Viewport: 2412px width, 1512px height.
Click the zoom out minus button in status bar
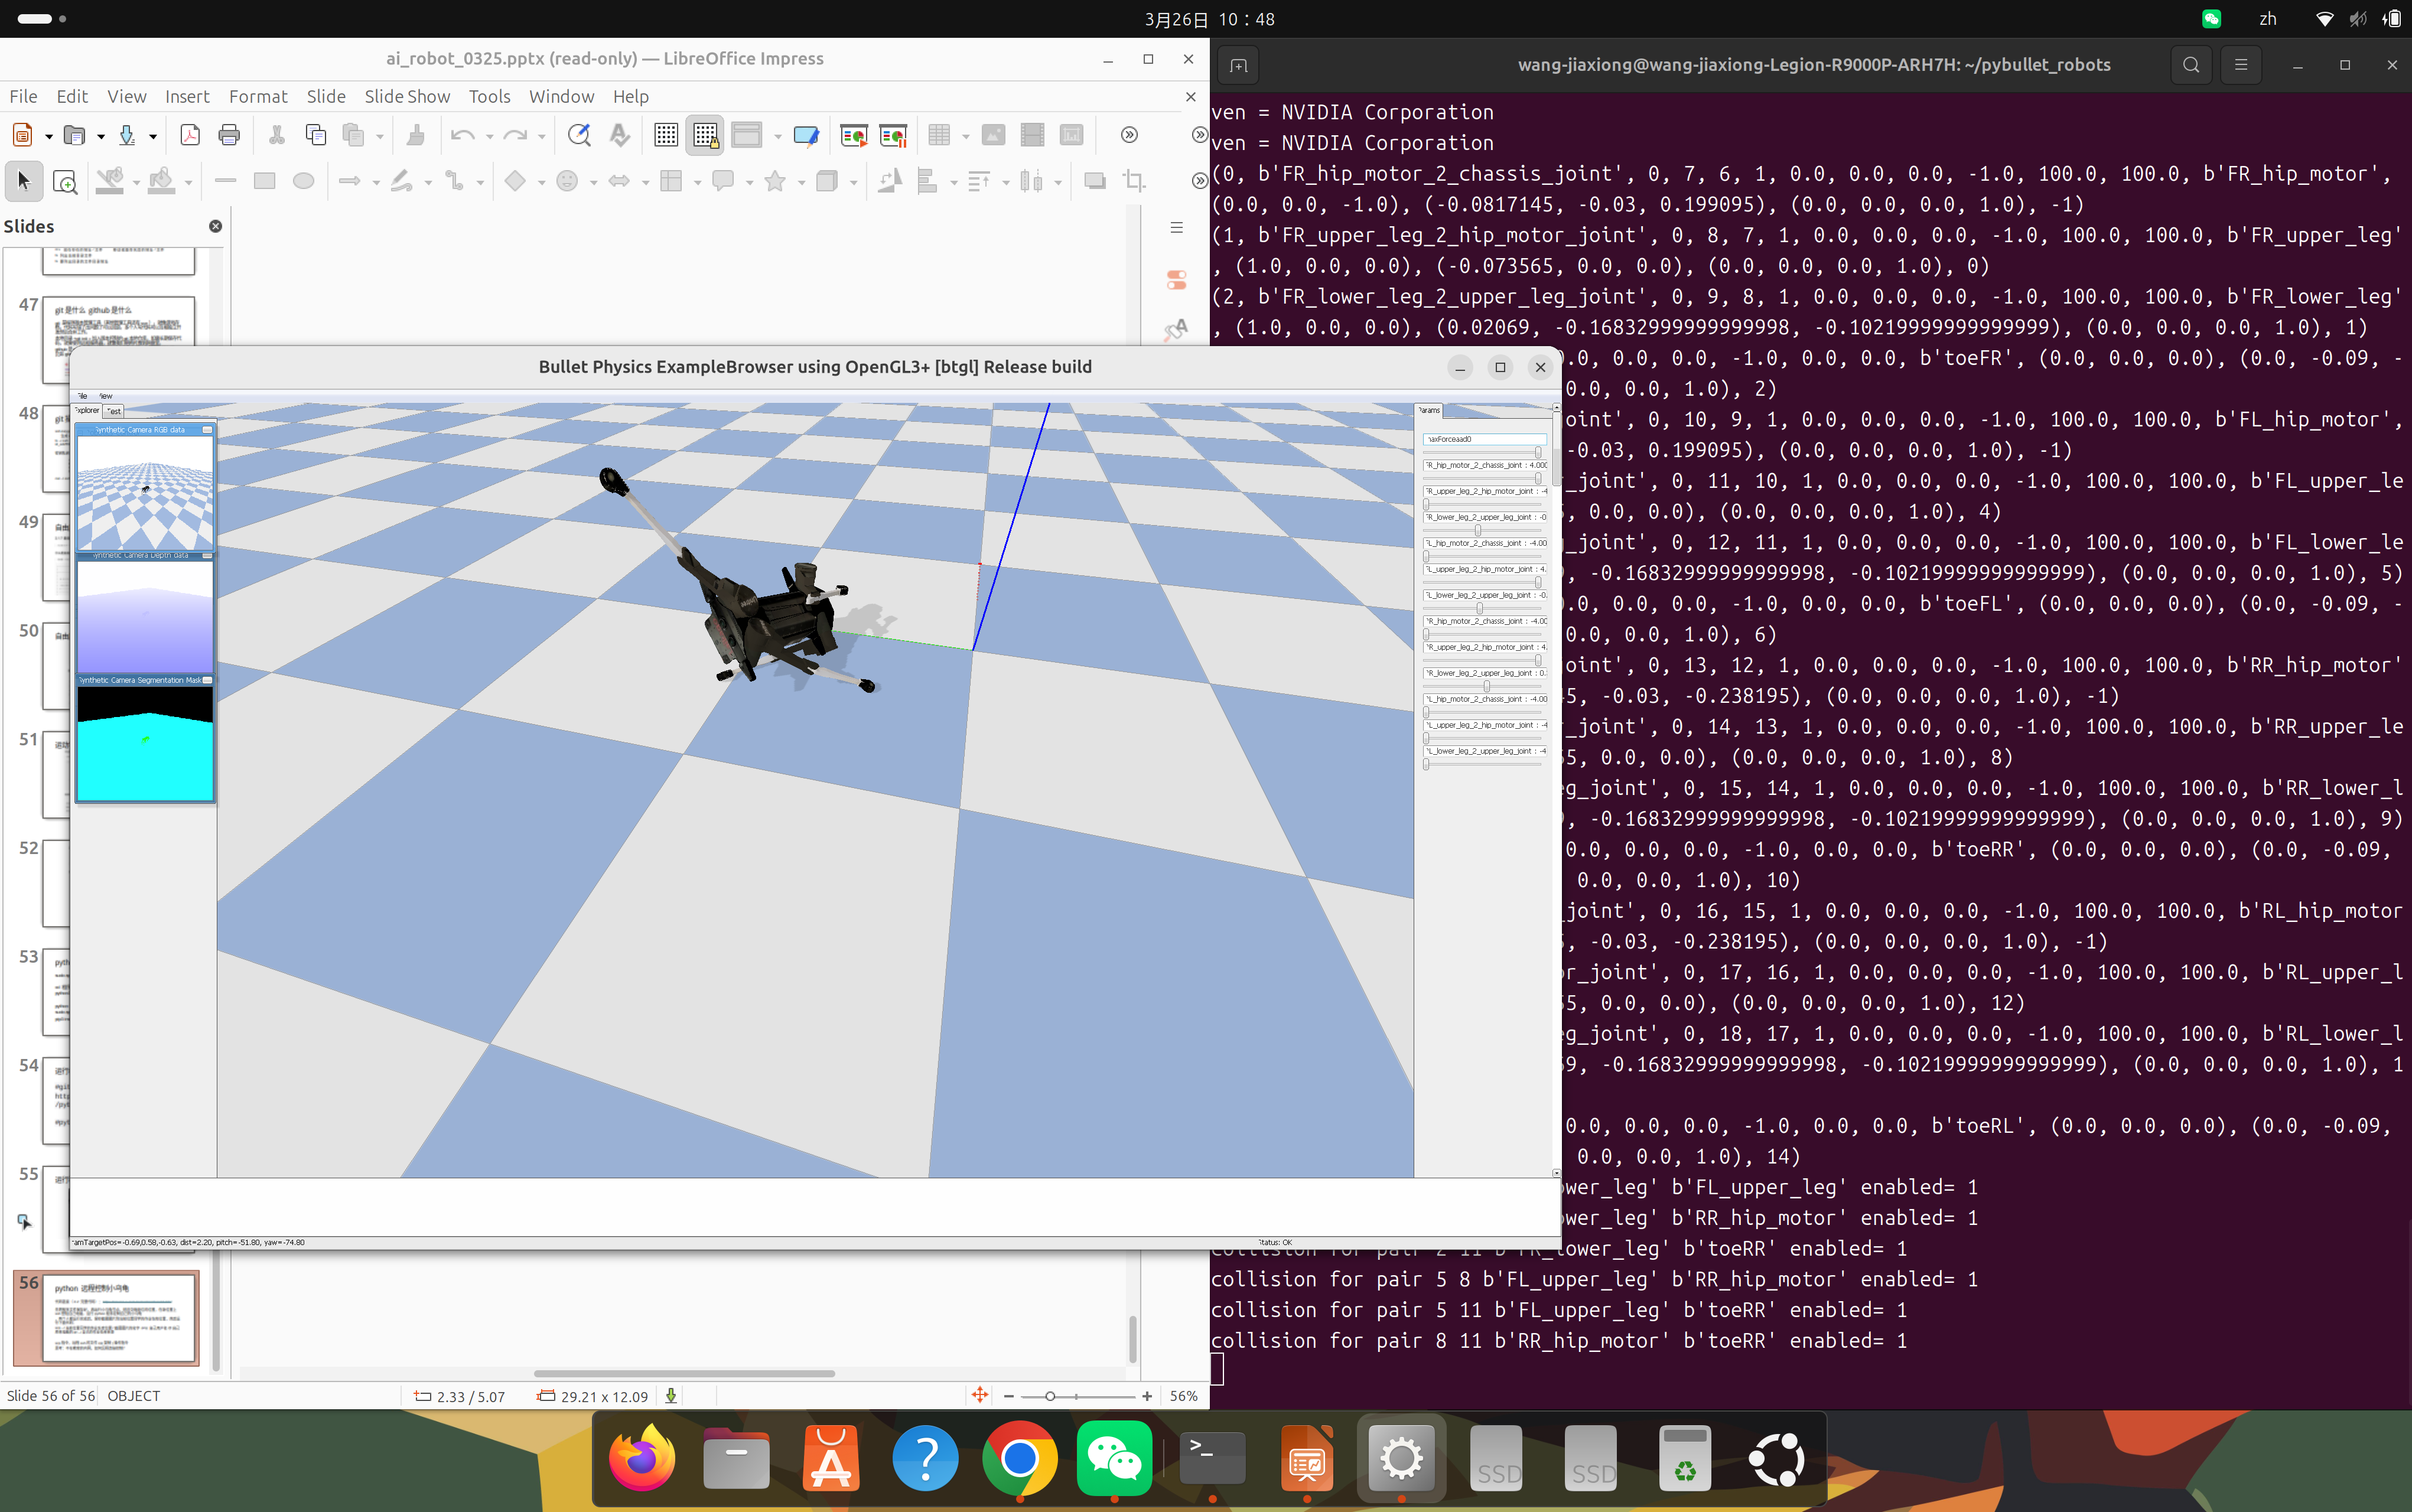click(x=1009, y=1396)
